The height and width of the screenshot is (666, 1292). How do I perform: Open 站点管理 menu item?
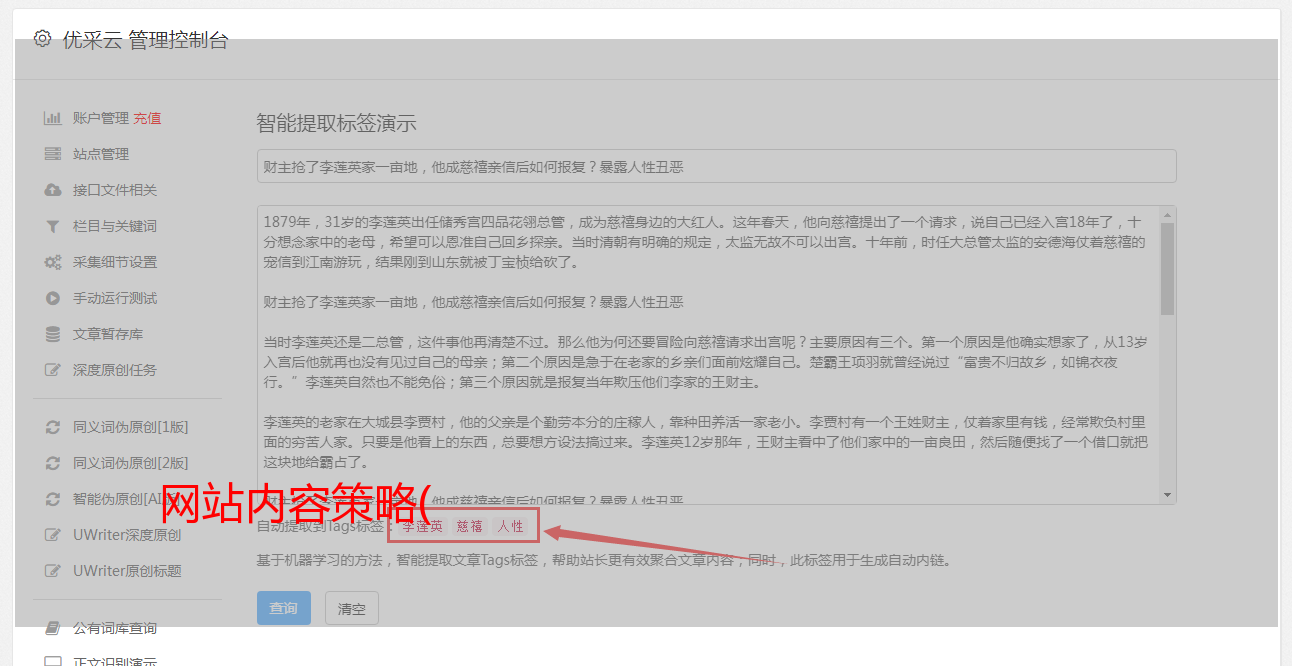(101, 154)
